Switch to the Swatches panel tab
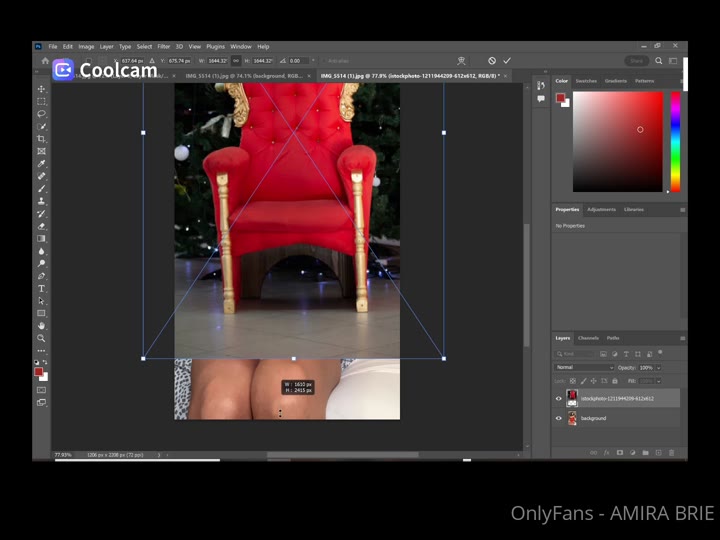720x540 pixels. coord(588,81)
